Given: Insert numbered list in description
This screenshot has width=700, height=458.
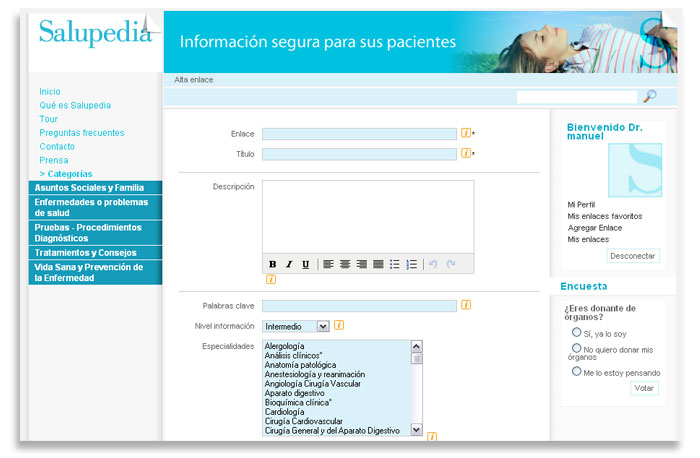Looking at the screenshot, I should click(412, 264).
